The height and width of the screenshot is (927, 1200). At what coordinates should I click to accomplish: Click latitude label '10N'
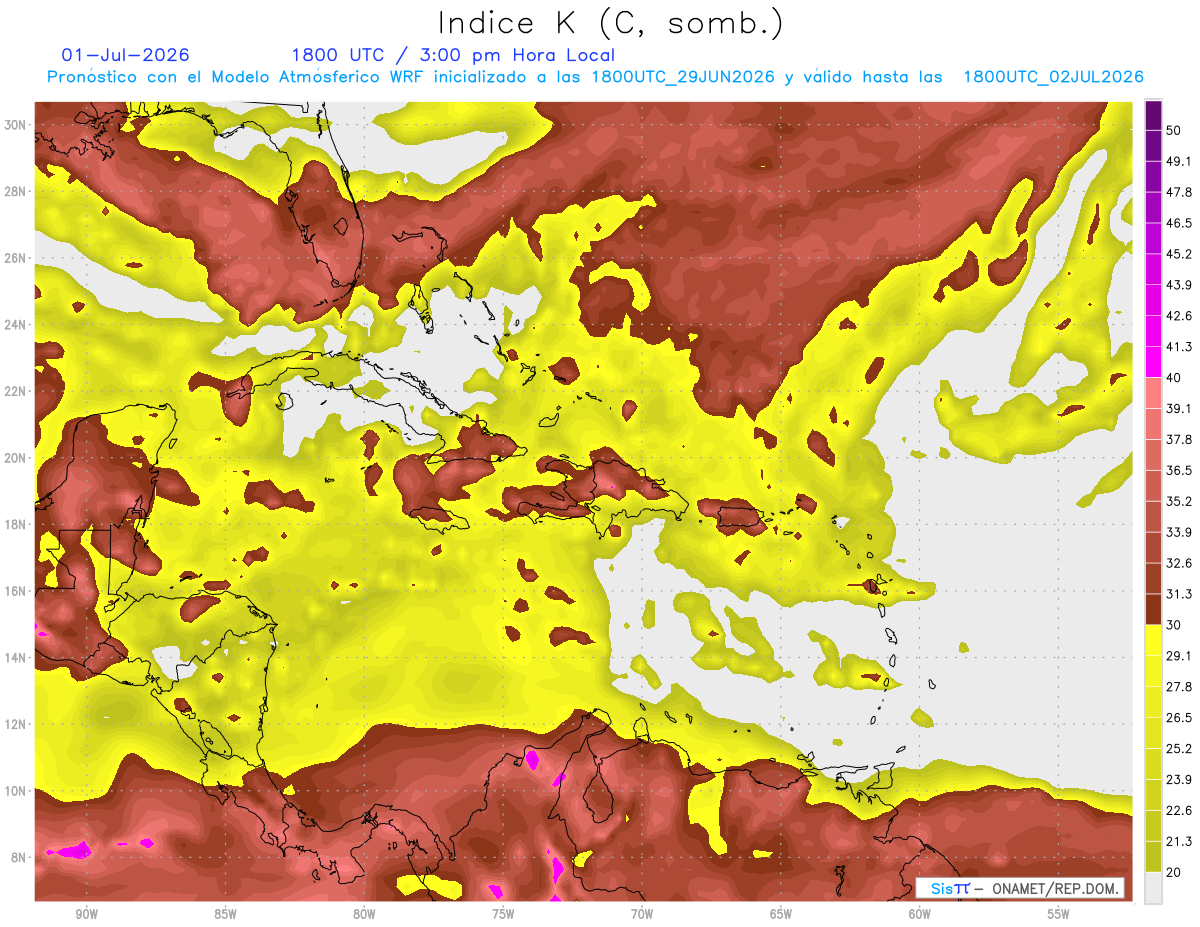pyautogui.click(x=16, y=791)
